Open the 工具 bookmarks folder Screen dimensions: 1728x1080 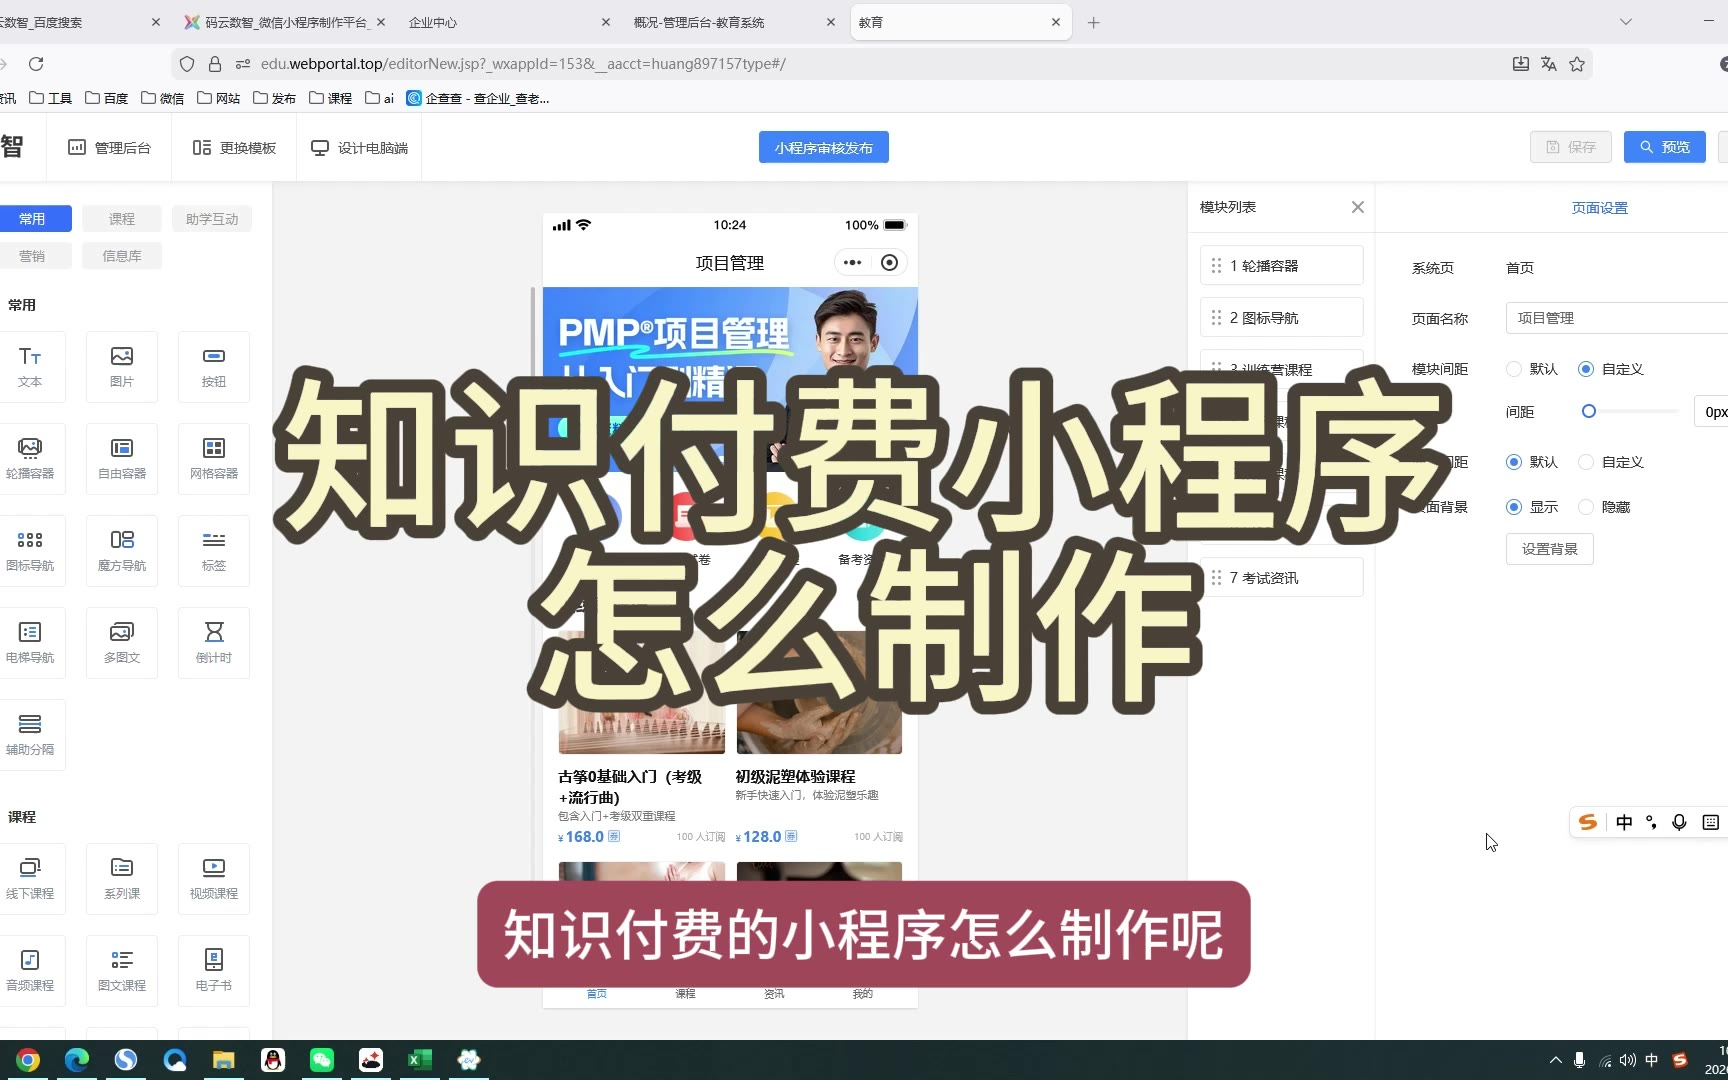tap(51, 98)
